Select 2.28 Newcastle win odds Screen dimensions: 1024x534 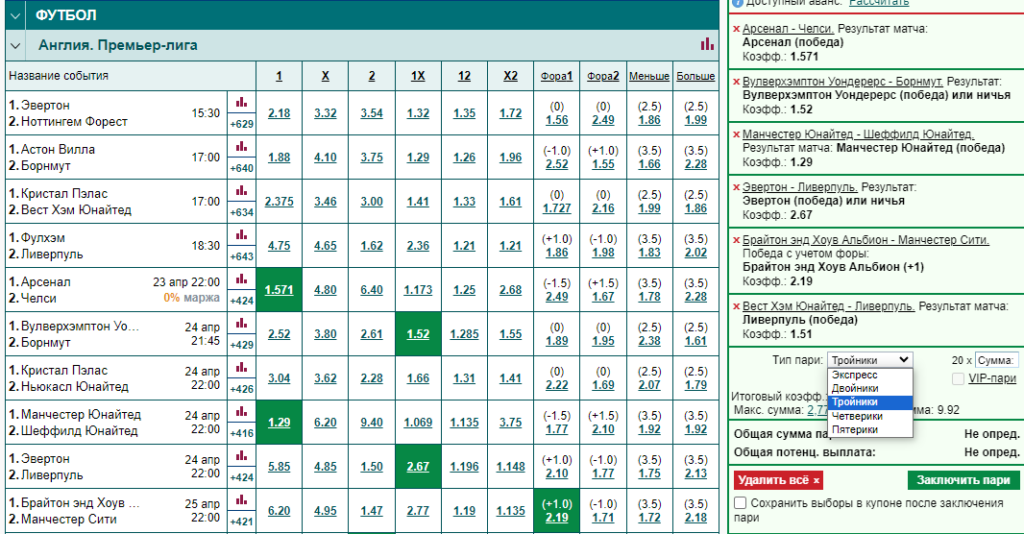click(372, 379)
